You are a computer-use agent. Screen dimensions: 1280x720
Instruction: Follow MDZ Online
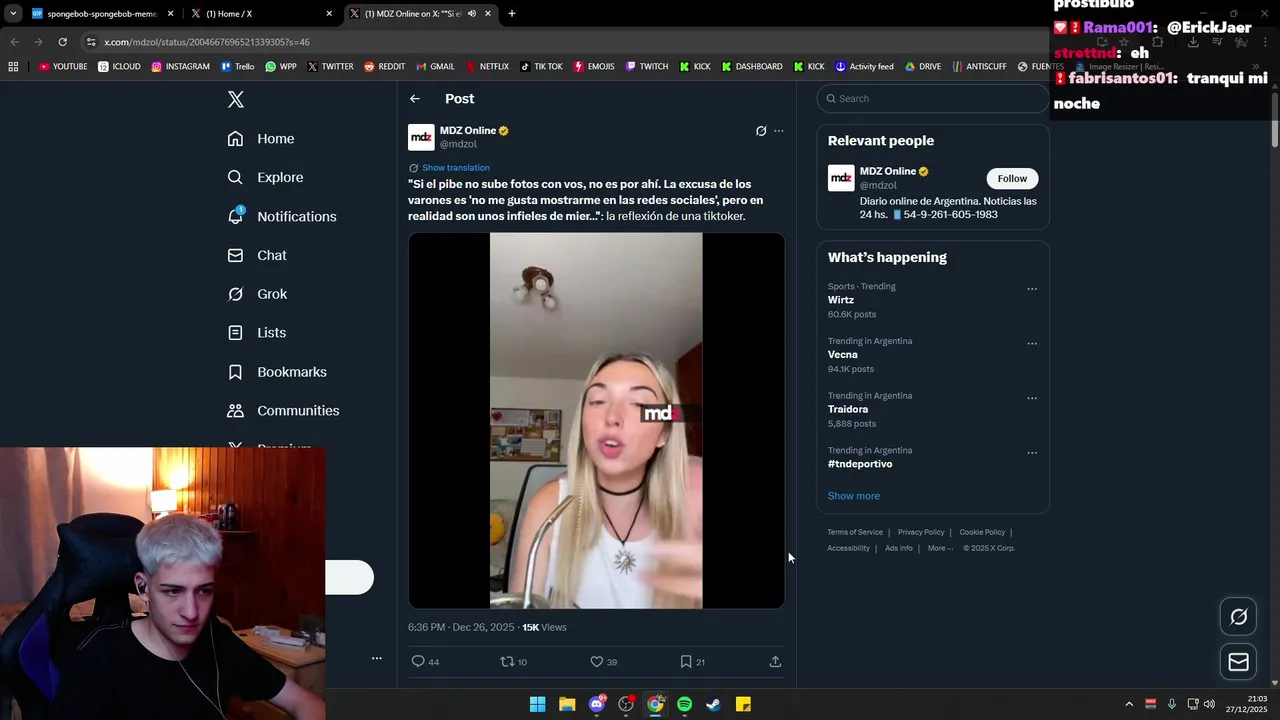[1012, 178]
